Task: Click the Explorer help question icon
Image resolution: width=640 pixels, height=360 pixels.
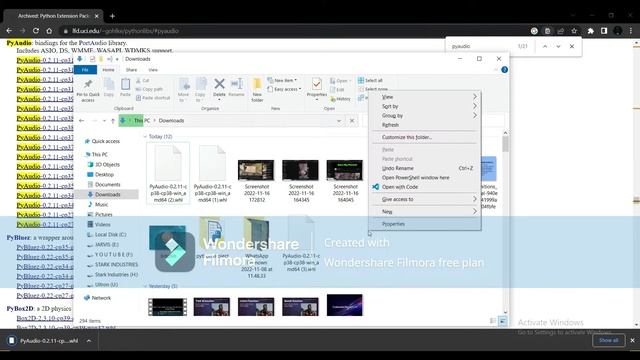Action: pos(504,70)
